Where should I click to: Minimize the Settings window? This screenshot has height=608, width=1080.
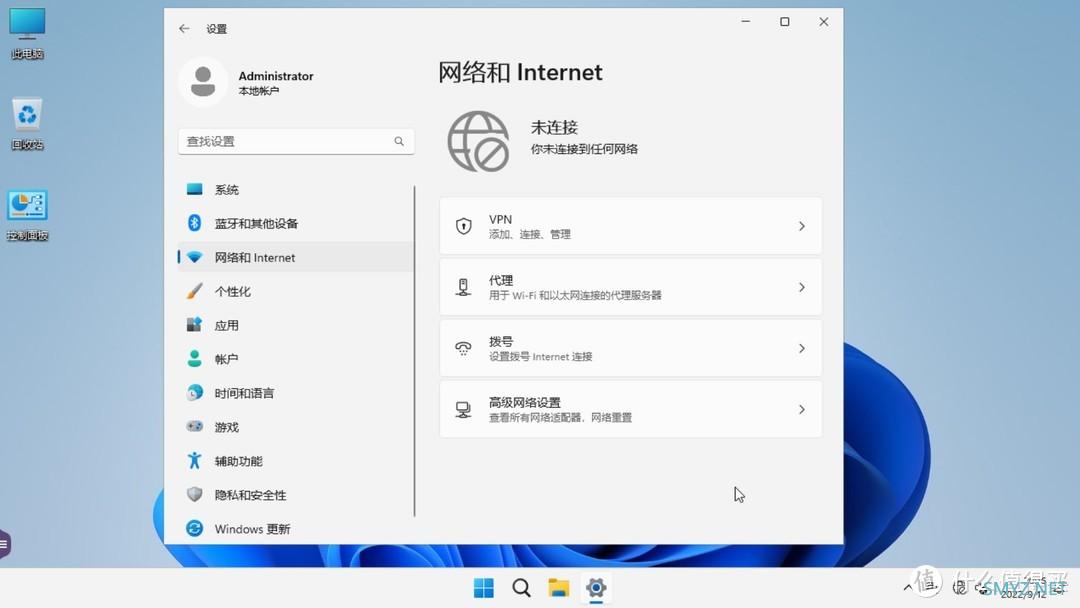[745, 22]
